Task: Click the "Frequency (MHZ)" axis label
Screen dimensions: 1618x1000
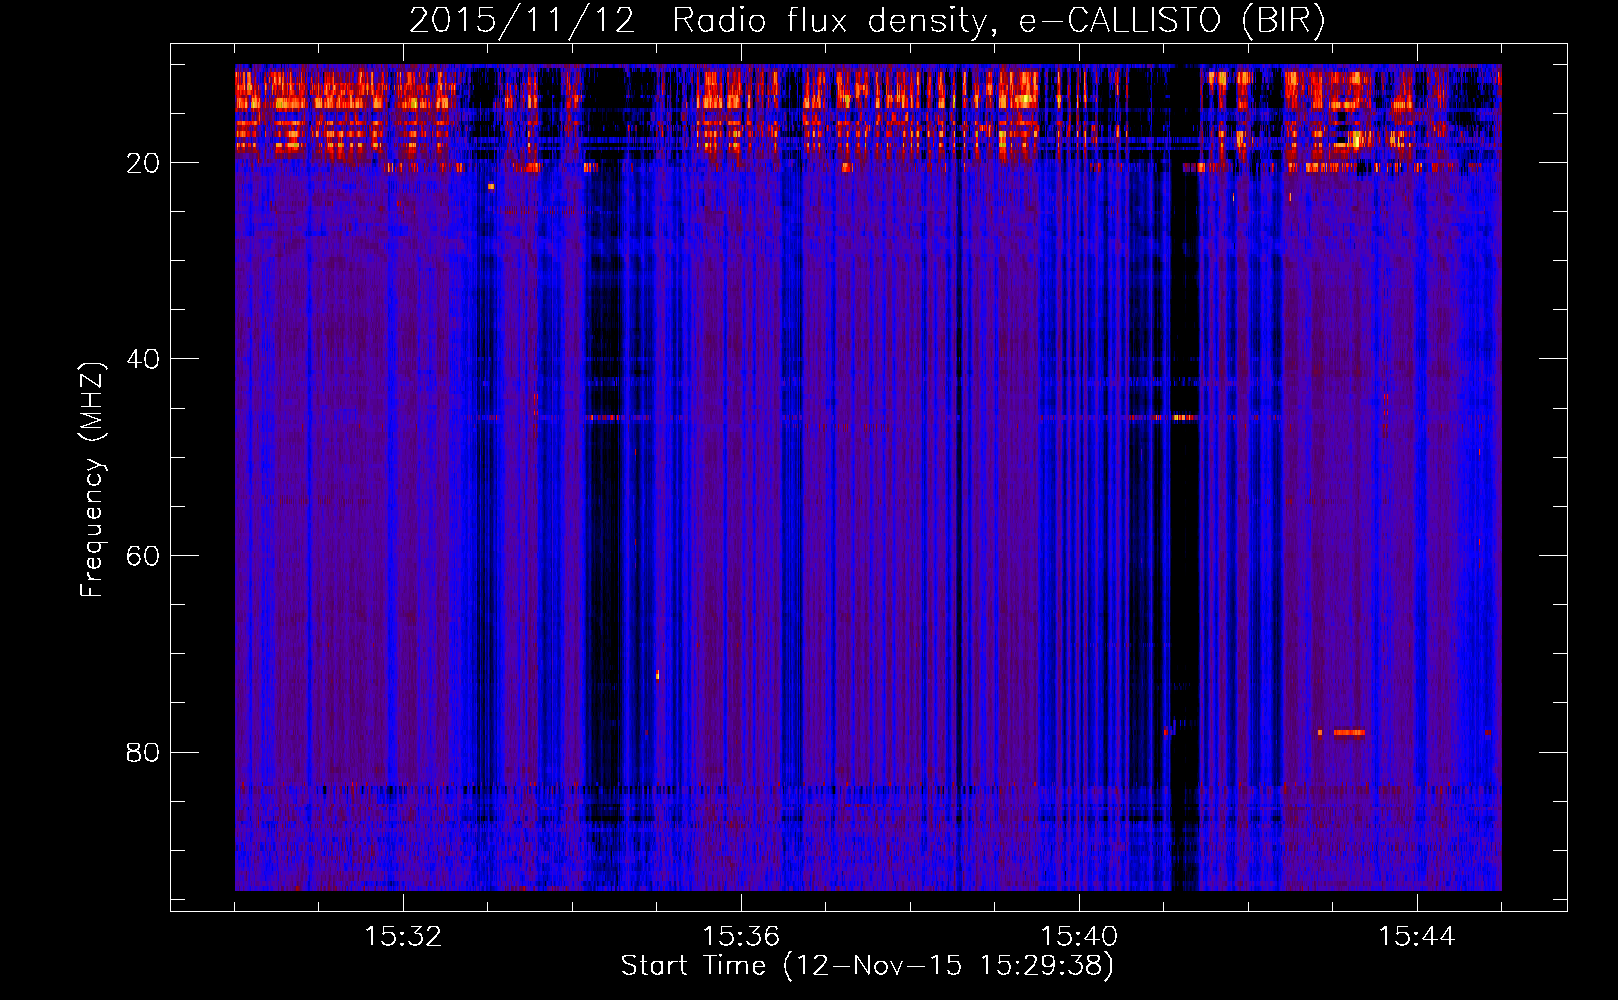Action: tap(91, 480)
